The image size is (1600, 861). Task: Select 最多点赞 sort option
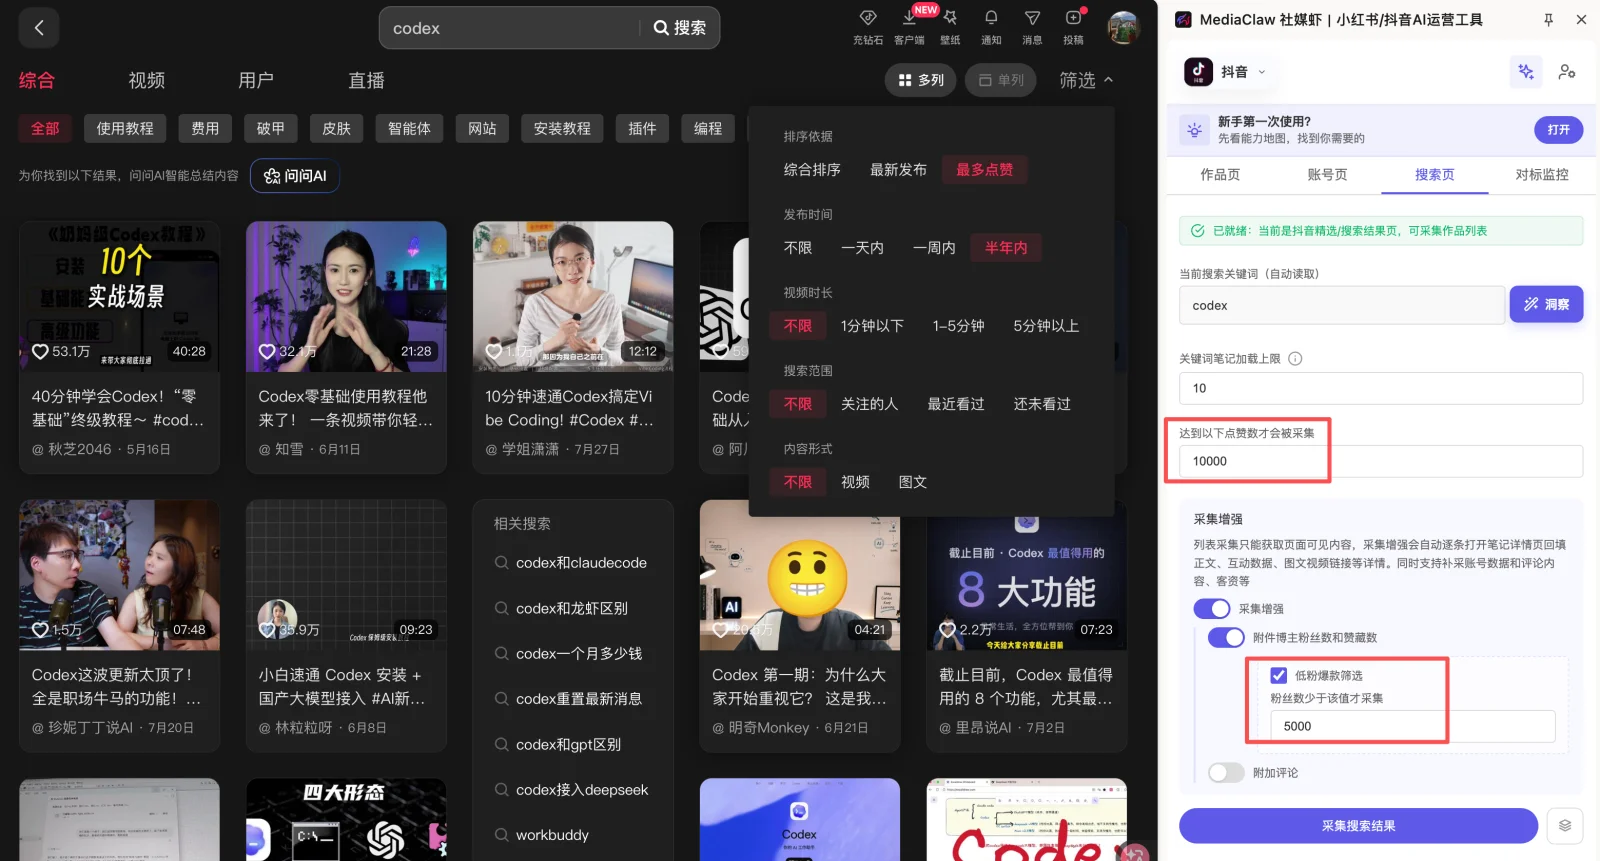984,170
